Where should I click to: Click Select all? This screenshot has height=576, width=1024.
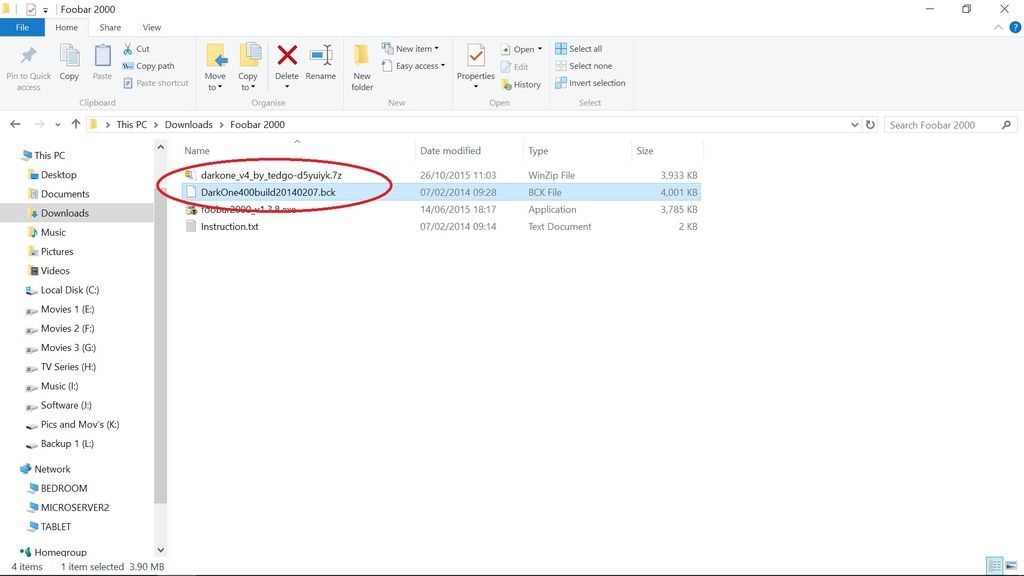click(x=579, y=49)
